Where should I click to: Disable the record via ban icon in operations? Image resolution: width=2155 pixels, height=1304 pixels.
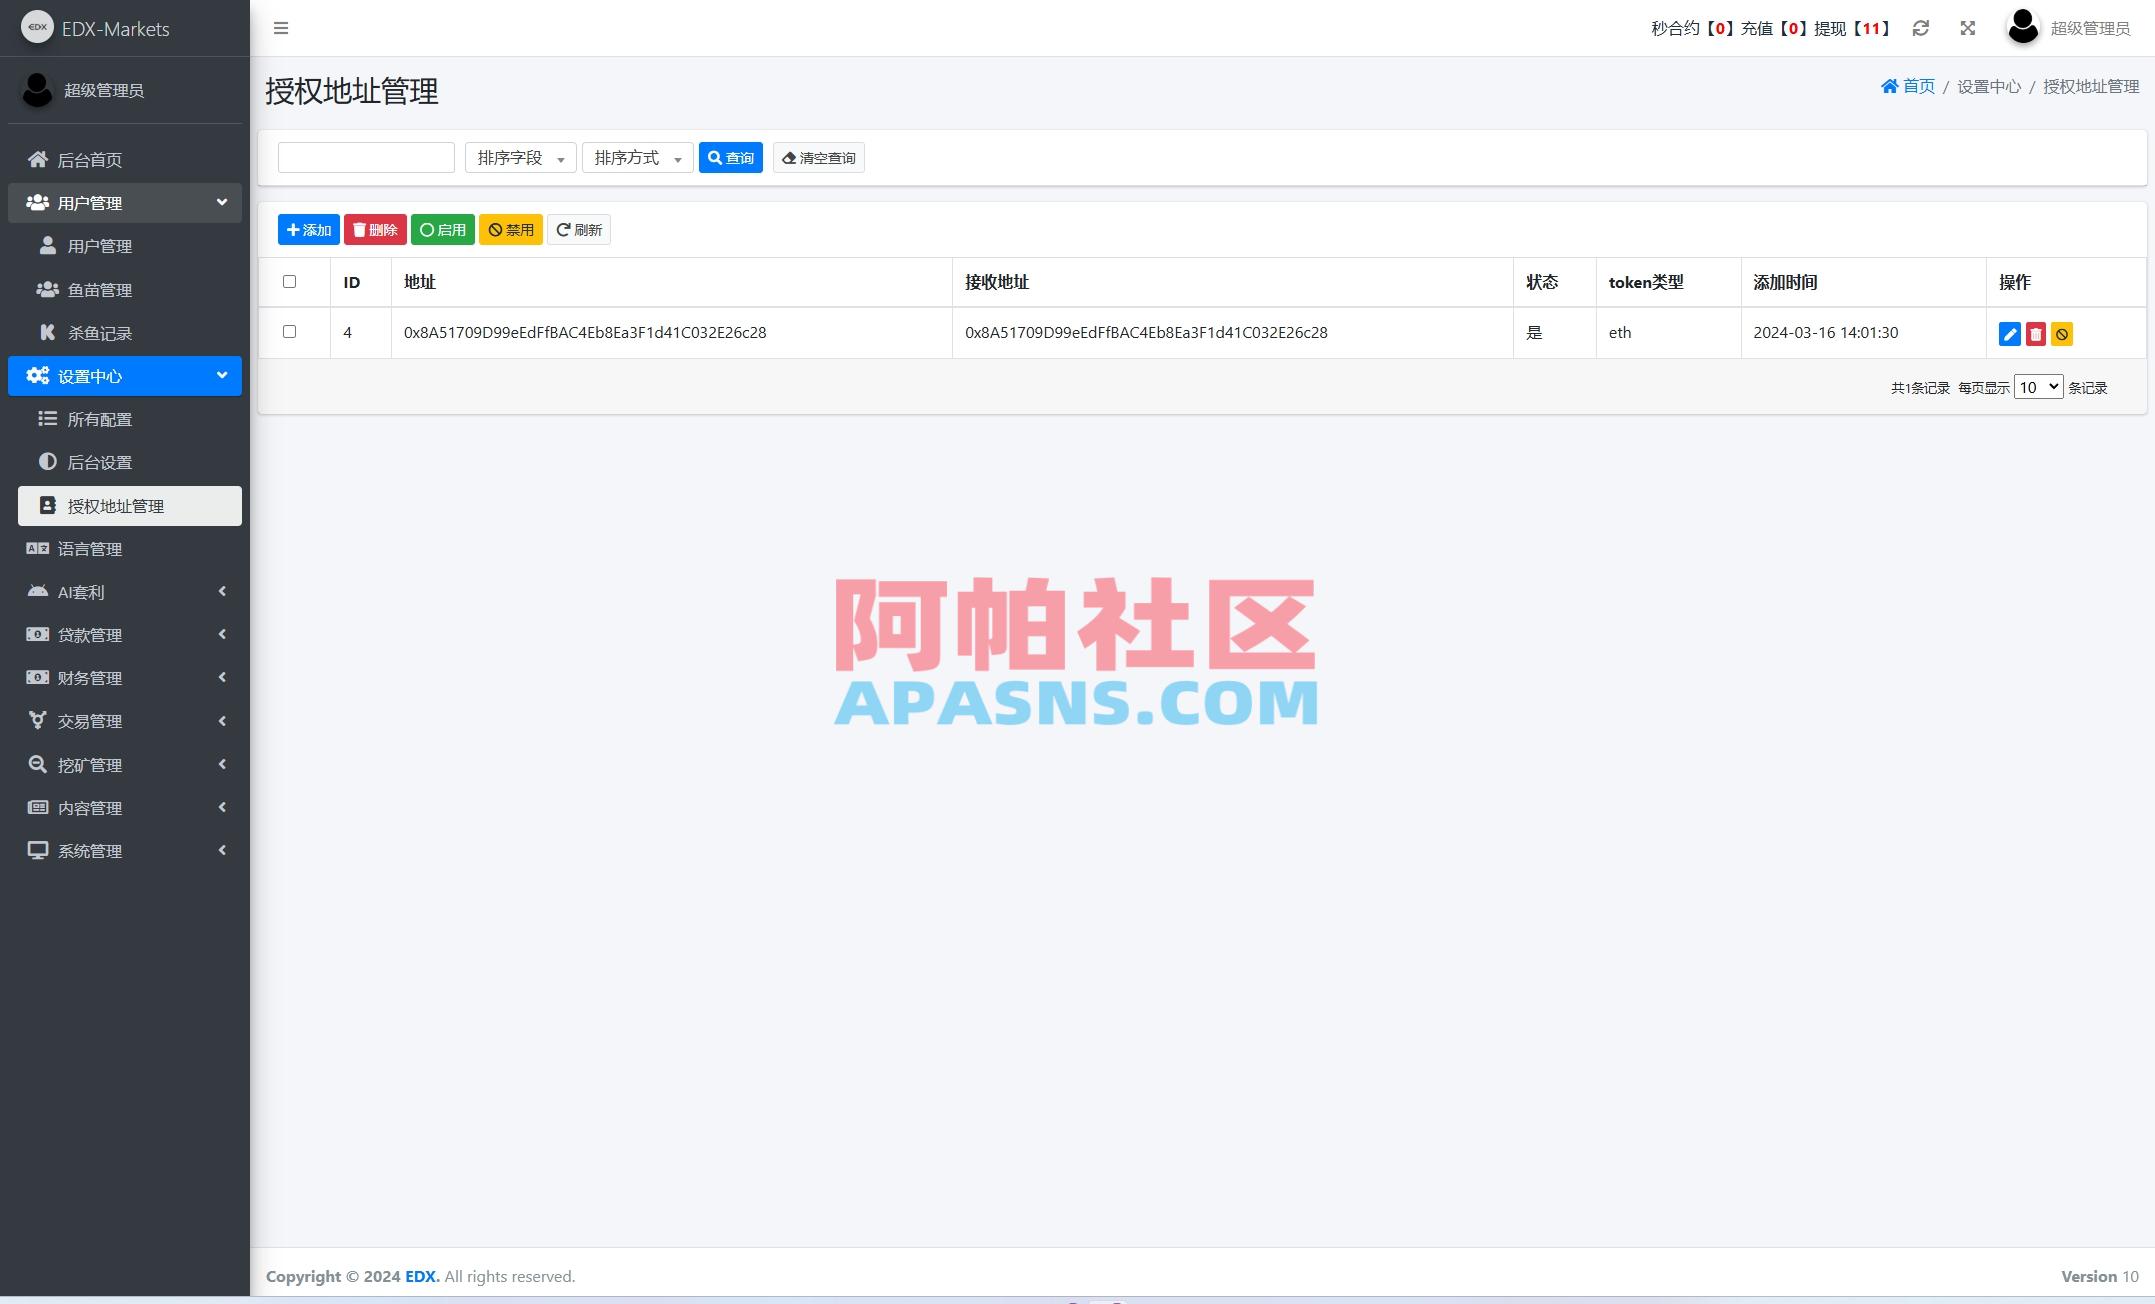pyautogui.click(x=2061, y=334)
